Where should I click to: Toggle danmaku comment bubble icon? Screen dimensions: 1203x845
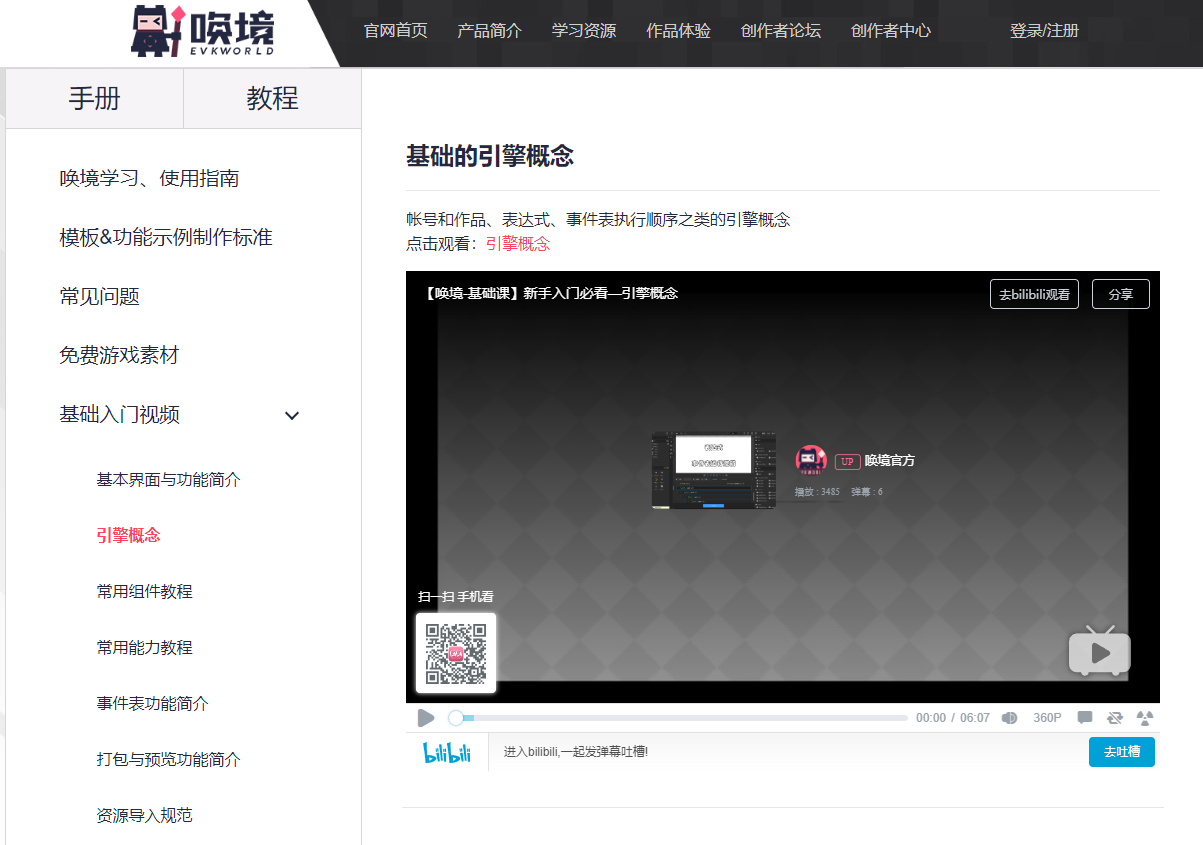pos(1085,718)
